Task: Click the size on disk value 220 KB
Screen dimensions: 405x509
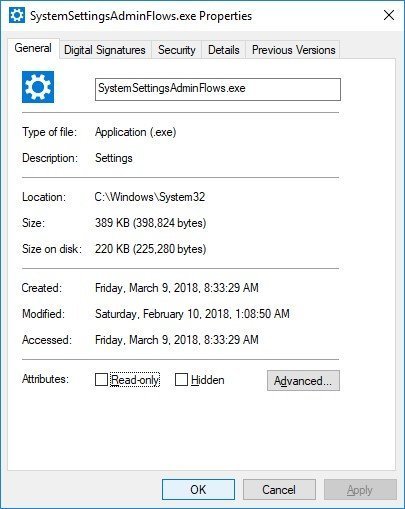Action: pyautogui.click(x=151, y=249)
